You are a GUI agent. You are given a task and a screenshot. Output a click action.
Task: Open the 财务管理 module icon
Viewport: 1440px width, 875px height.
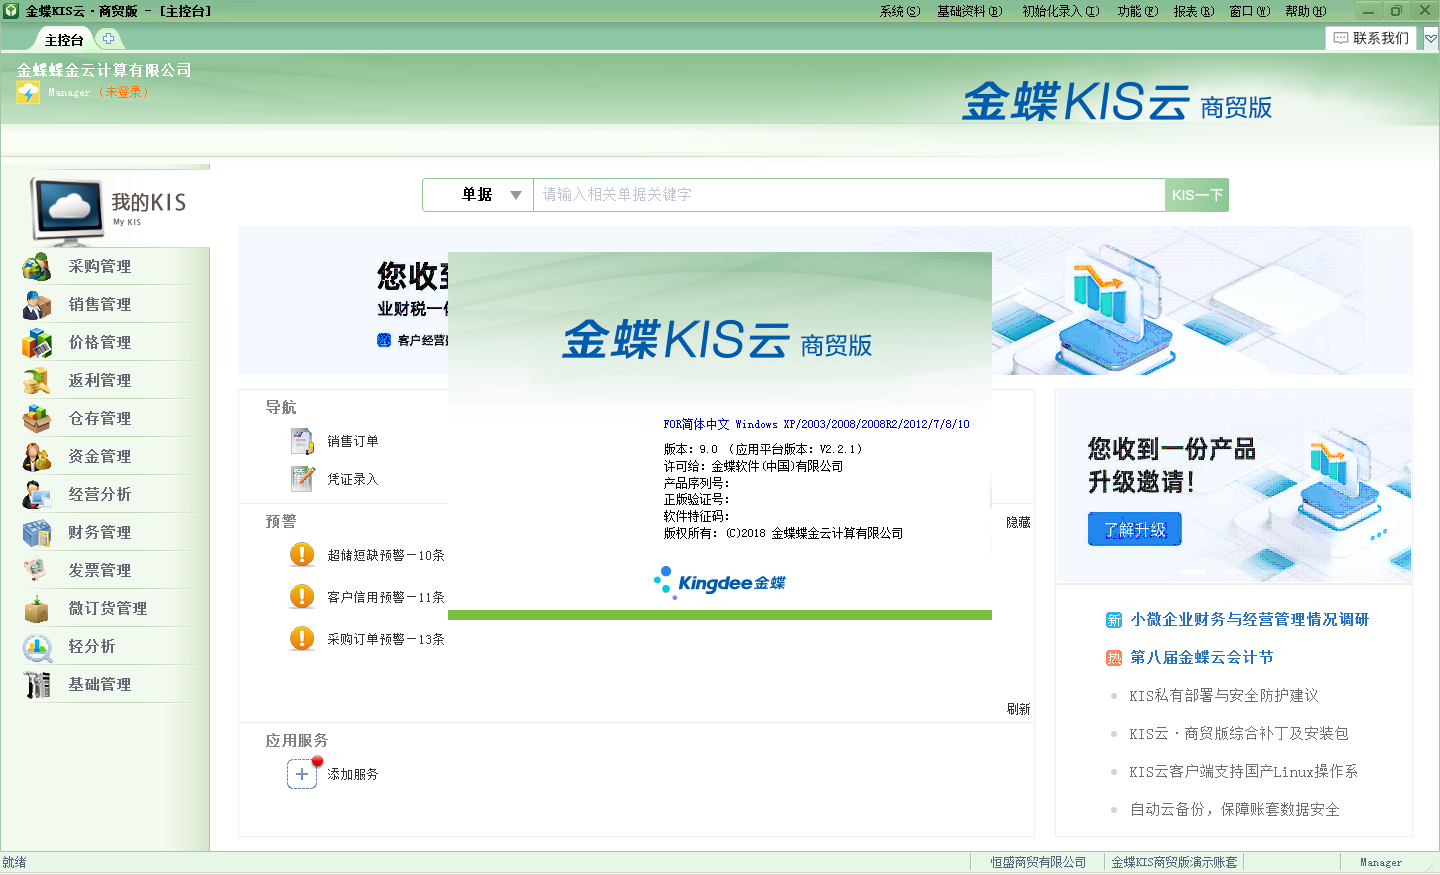click(37, 533)
